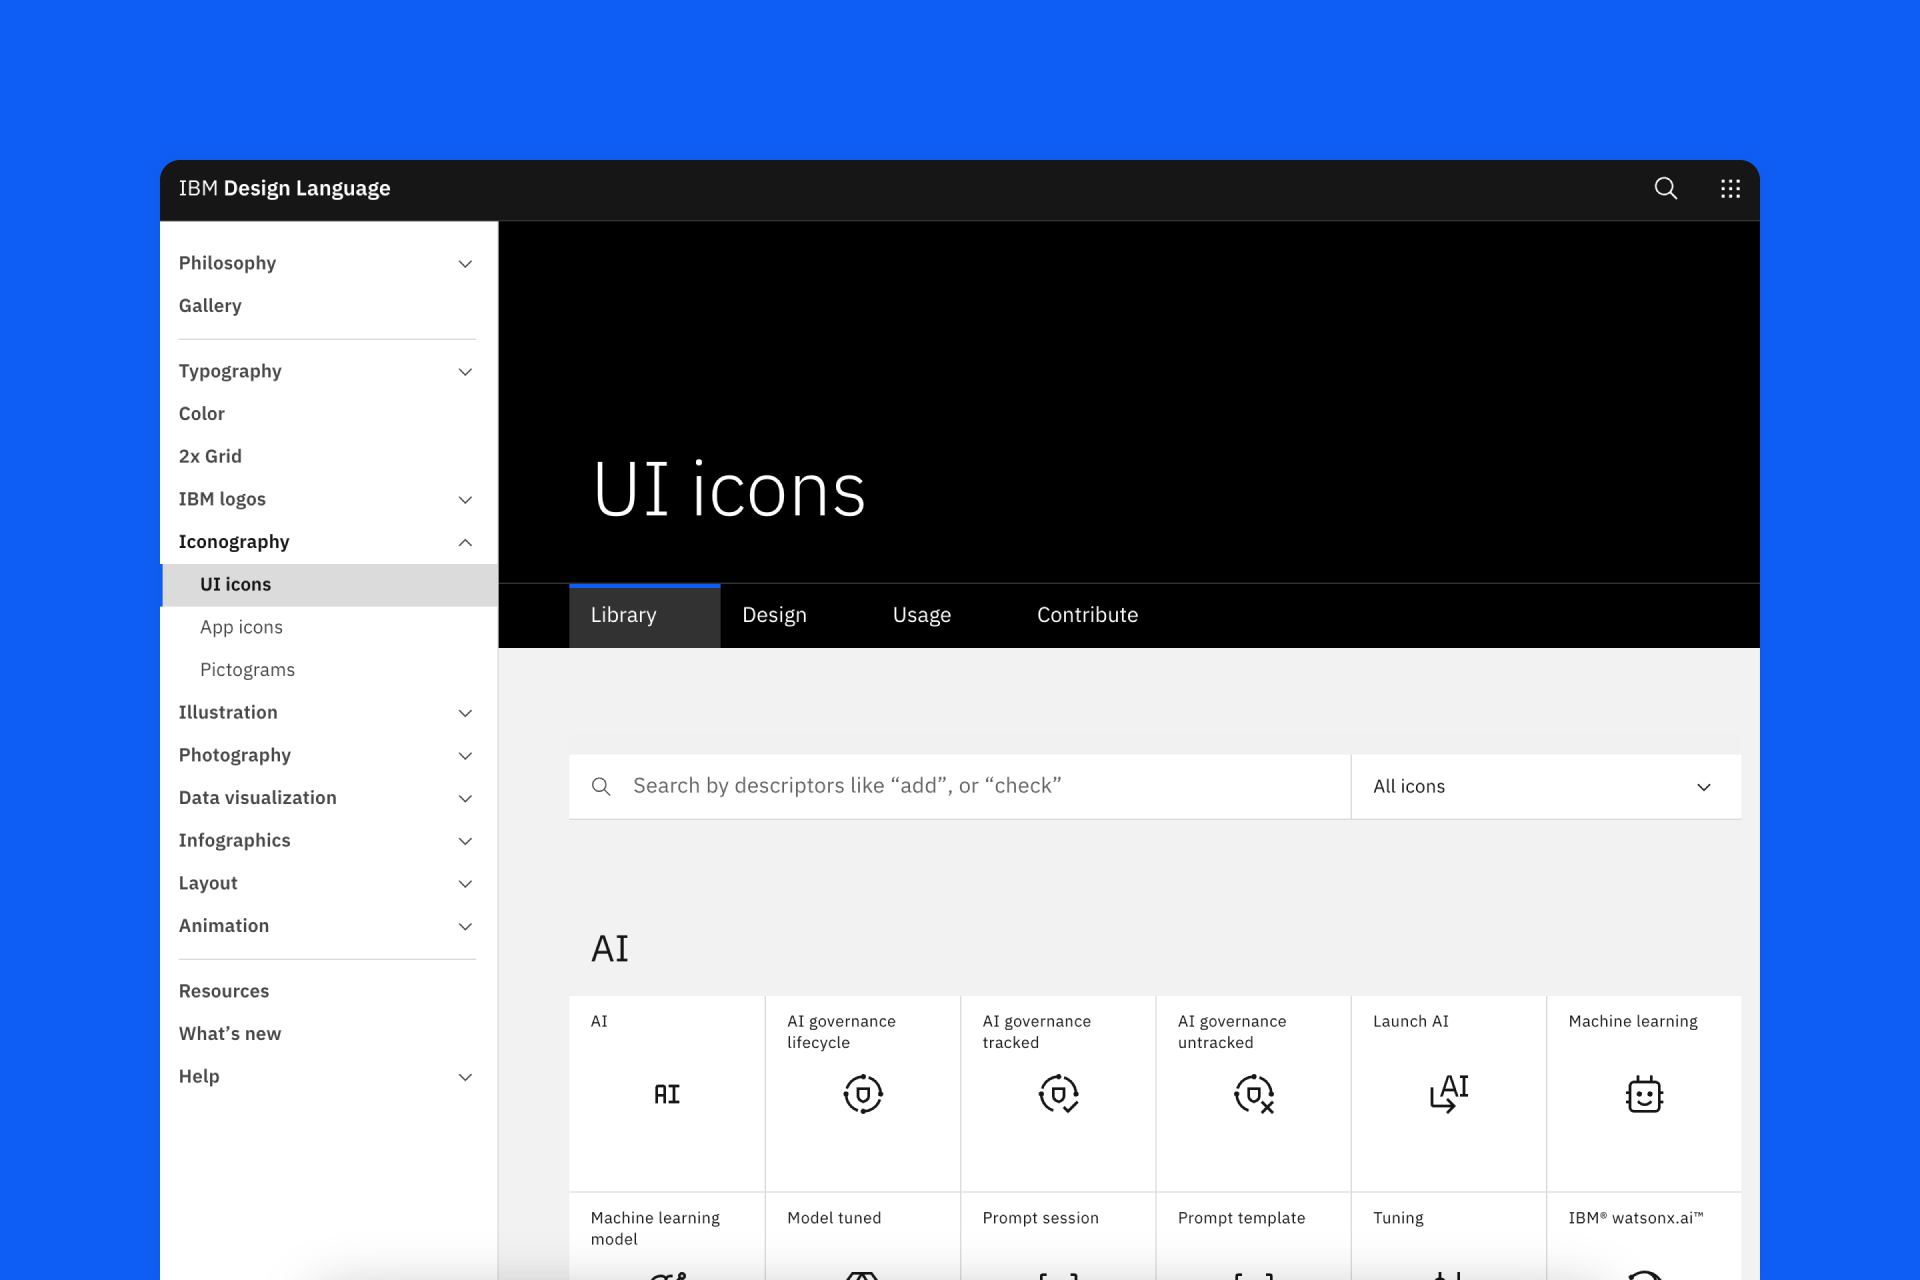1920x1280 pixels.
Task: Open the App icons sidebar link
Action: (241, 627)
